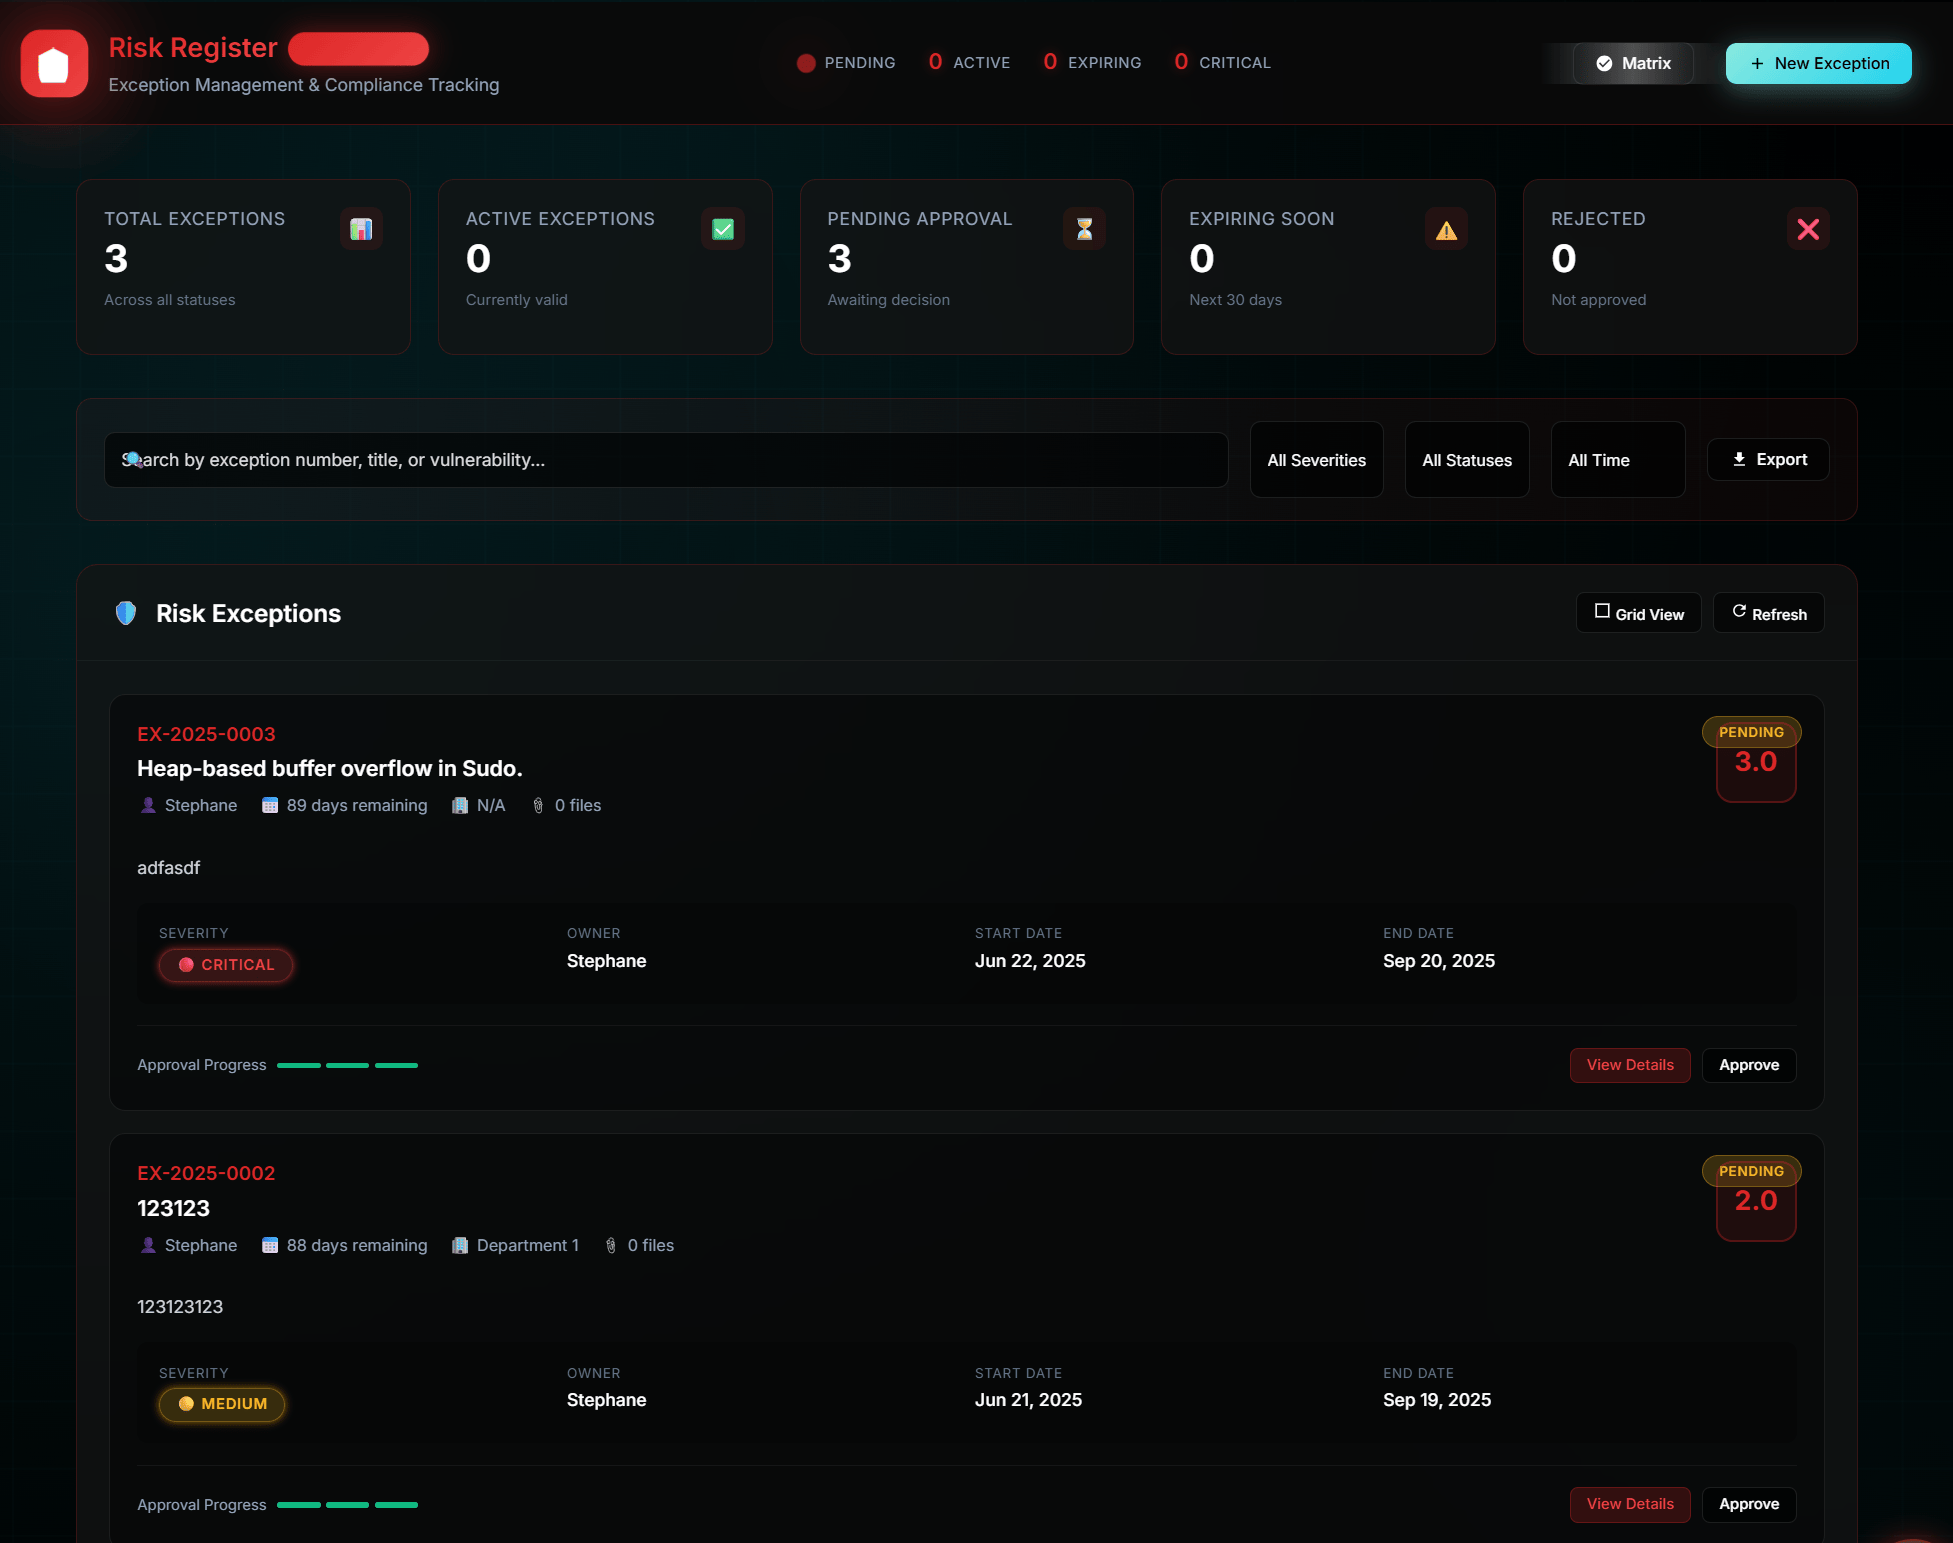This screenshot has width=1953, height=1543.
Task: View Details of exception 123123
Action: 1630,1504
